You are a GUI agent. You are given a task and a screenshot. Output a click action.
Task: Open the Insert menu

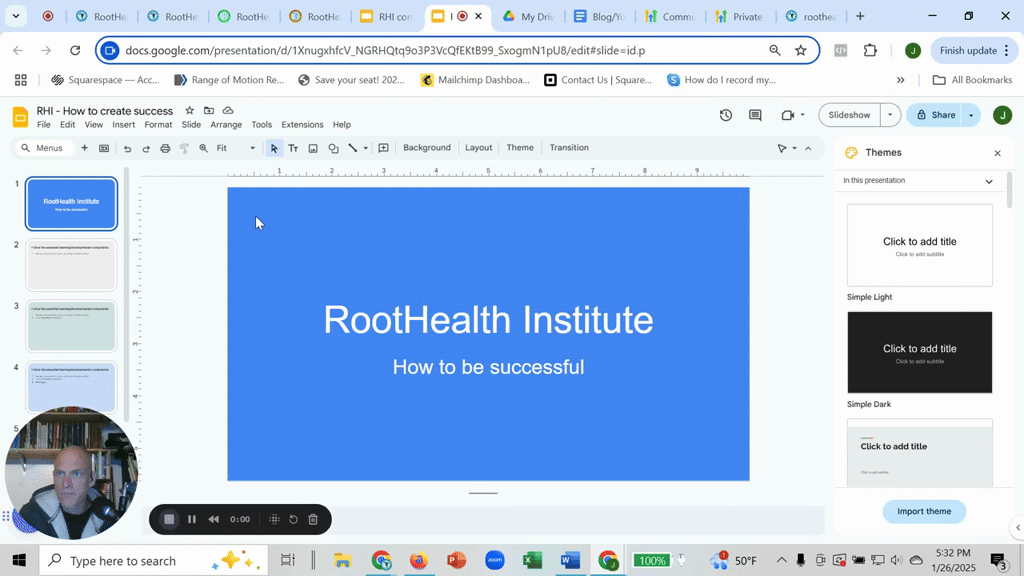coord(123,125)
